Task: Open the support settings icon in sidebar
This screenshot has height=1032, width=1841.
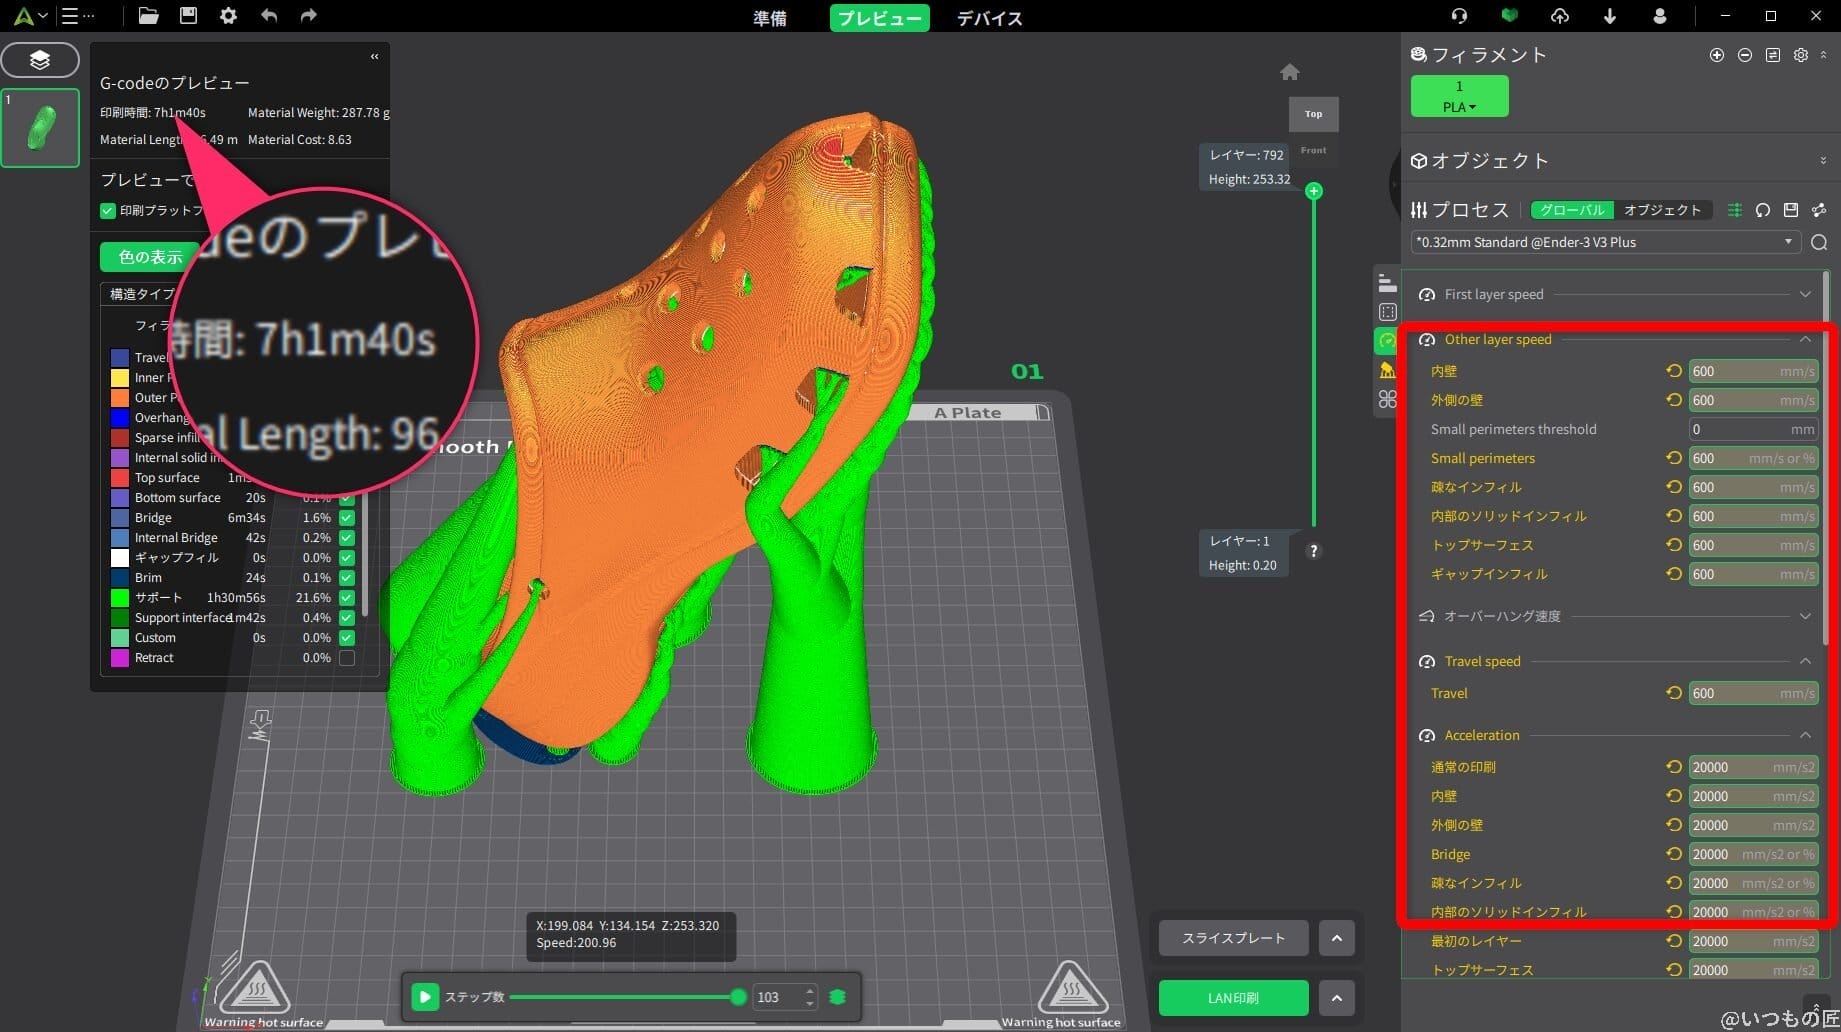Action: point(1386,369)
